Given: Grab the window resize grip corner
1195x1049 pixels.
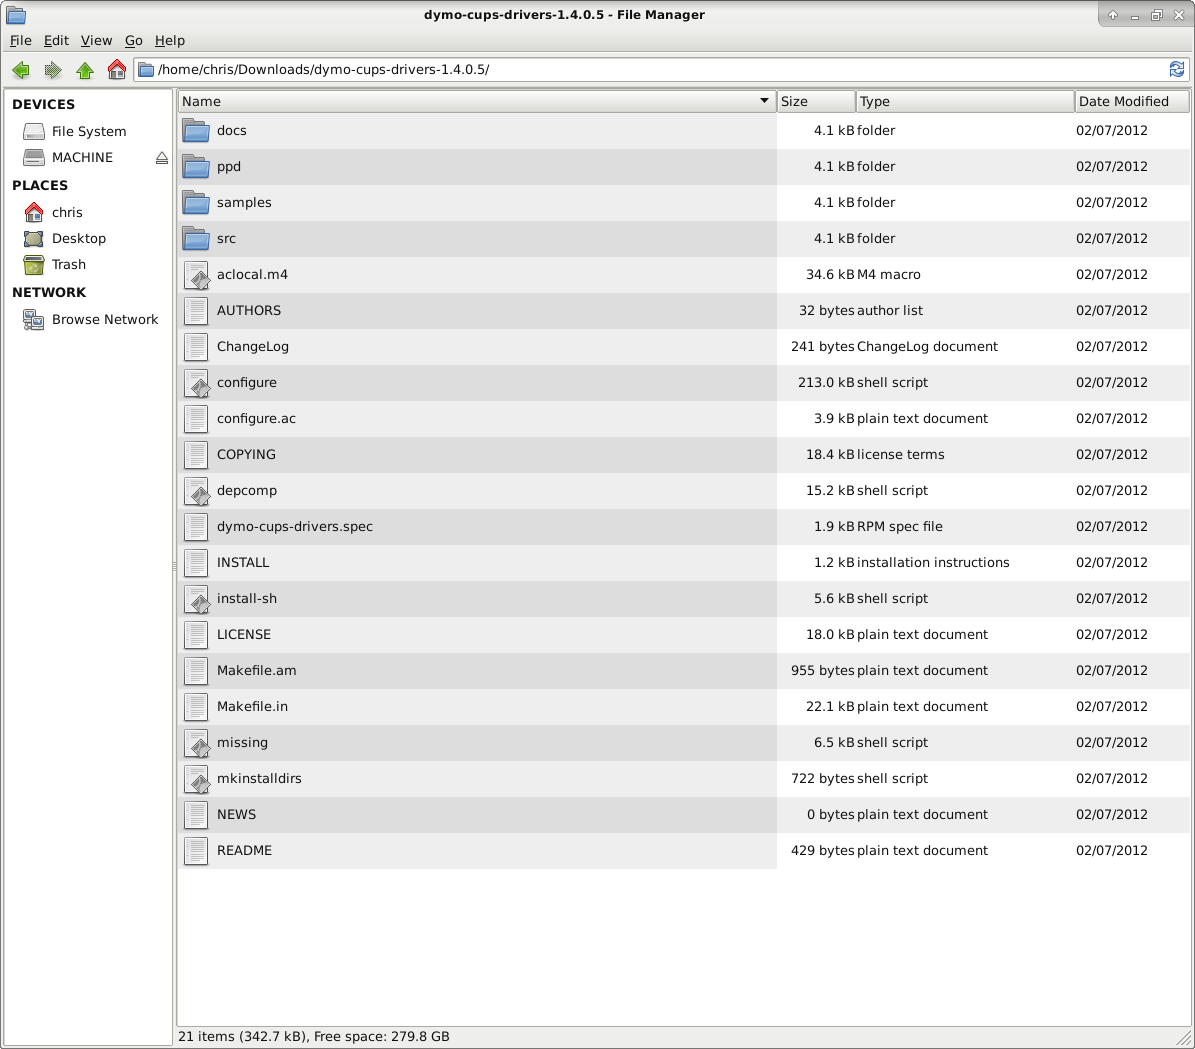Looking at the screenshot, I should point(1184,1038).
